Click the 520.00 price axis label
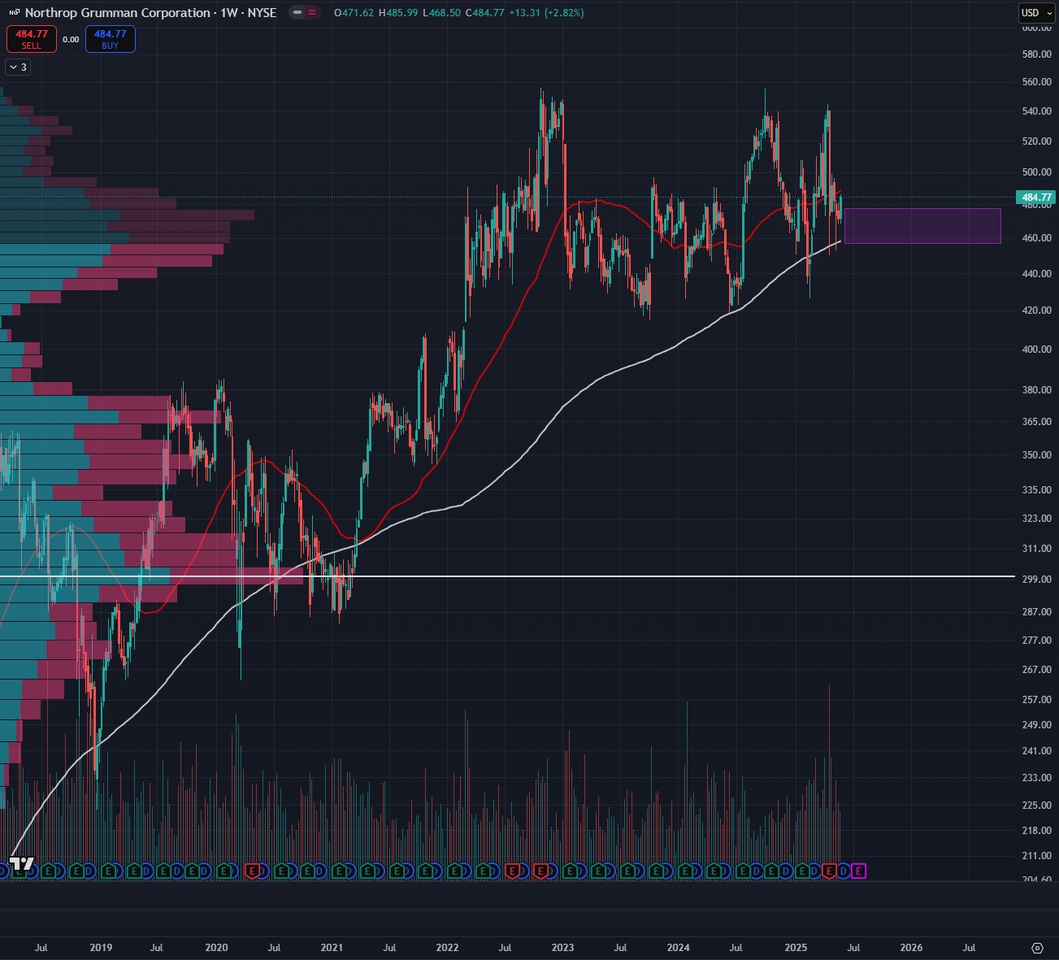This screenshot has height=960, width=1059. (1037, 141)
